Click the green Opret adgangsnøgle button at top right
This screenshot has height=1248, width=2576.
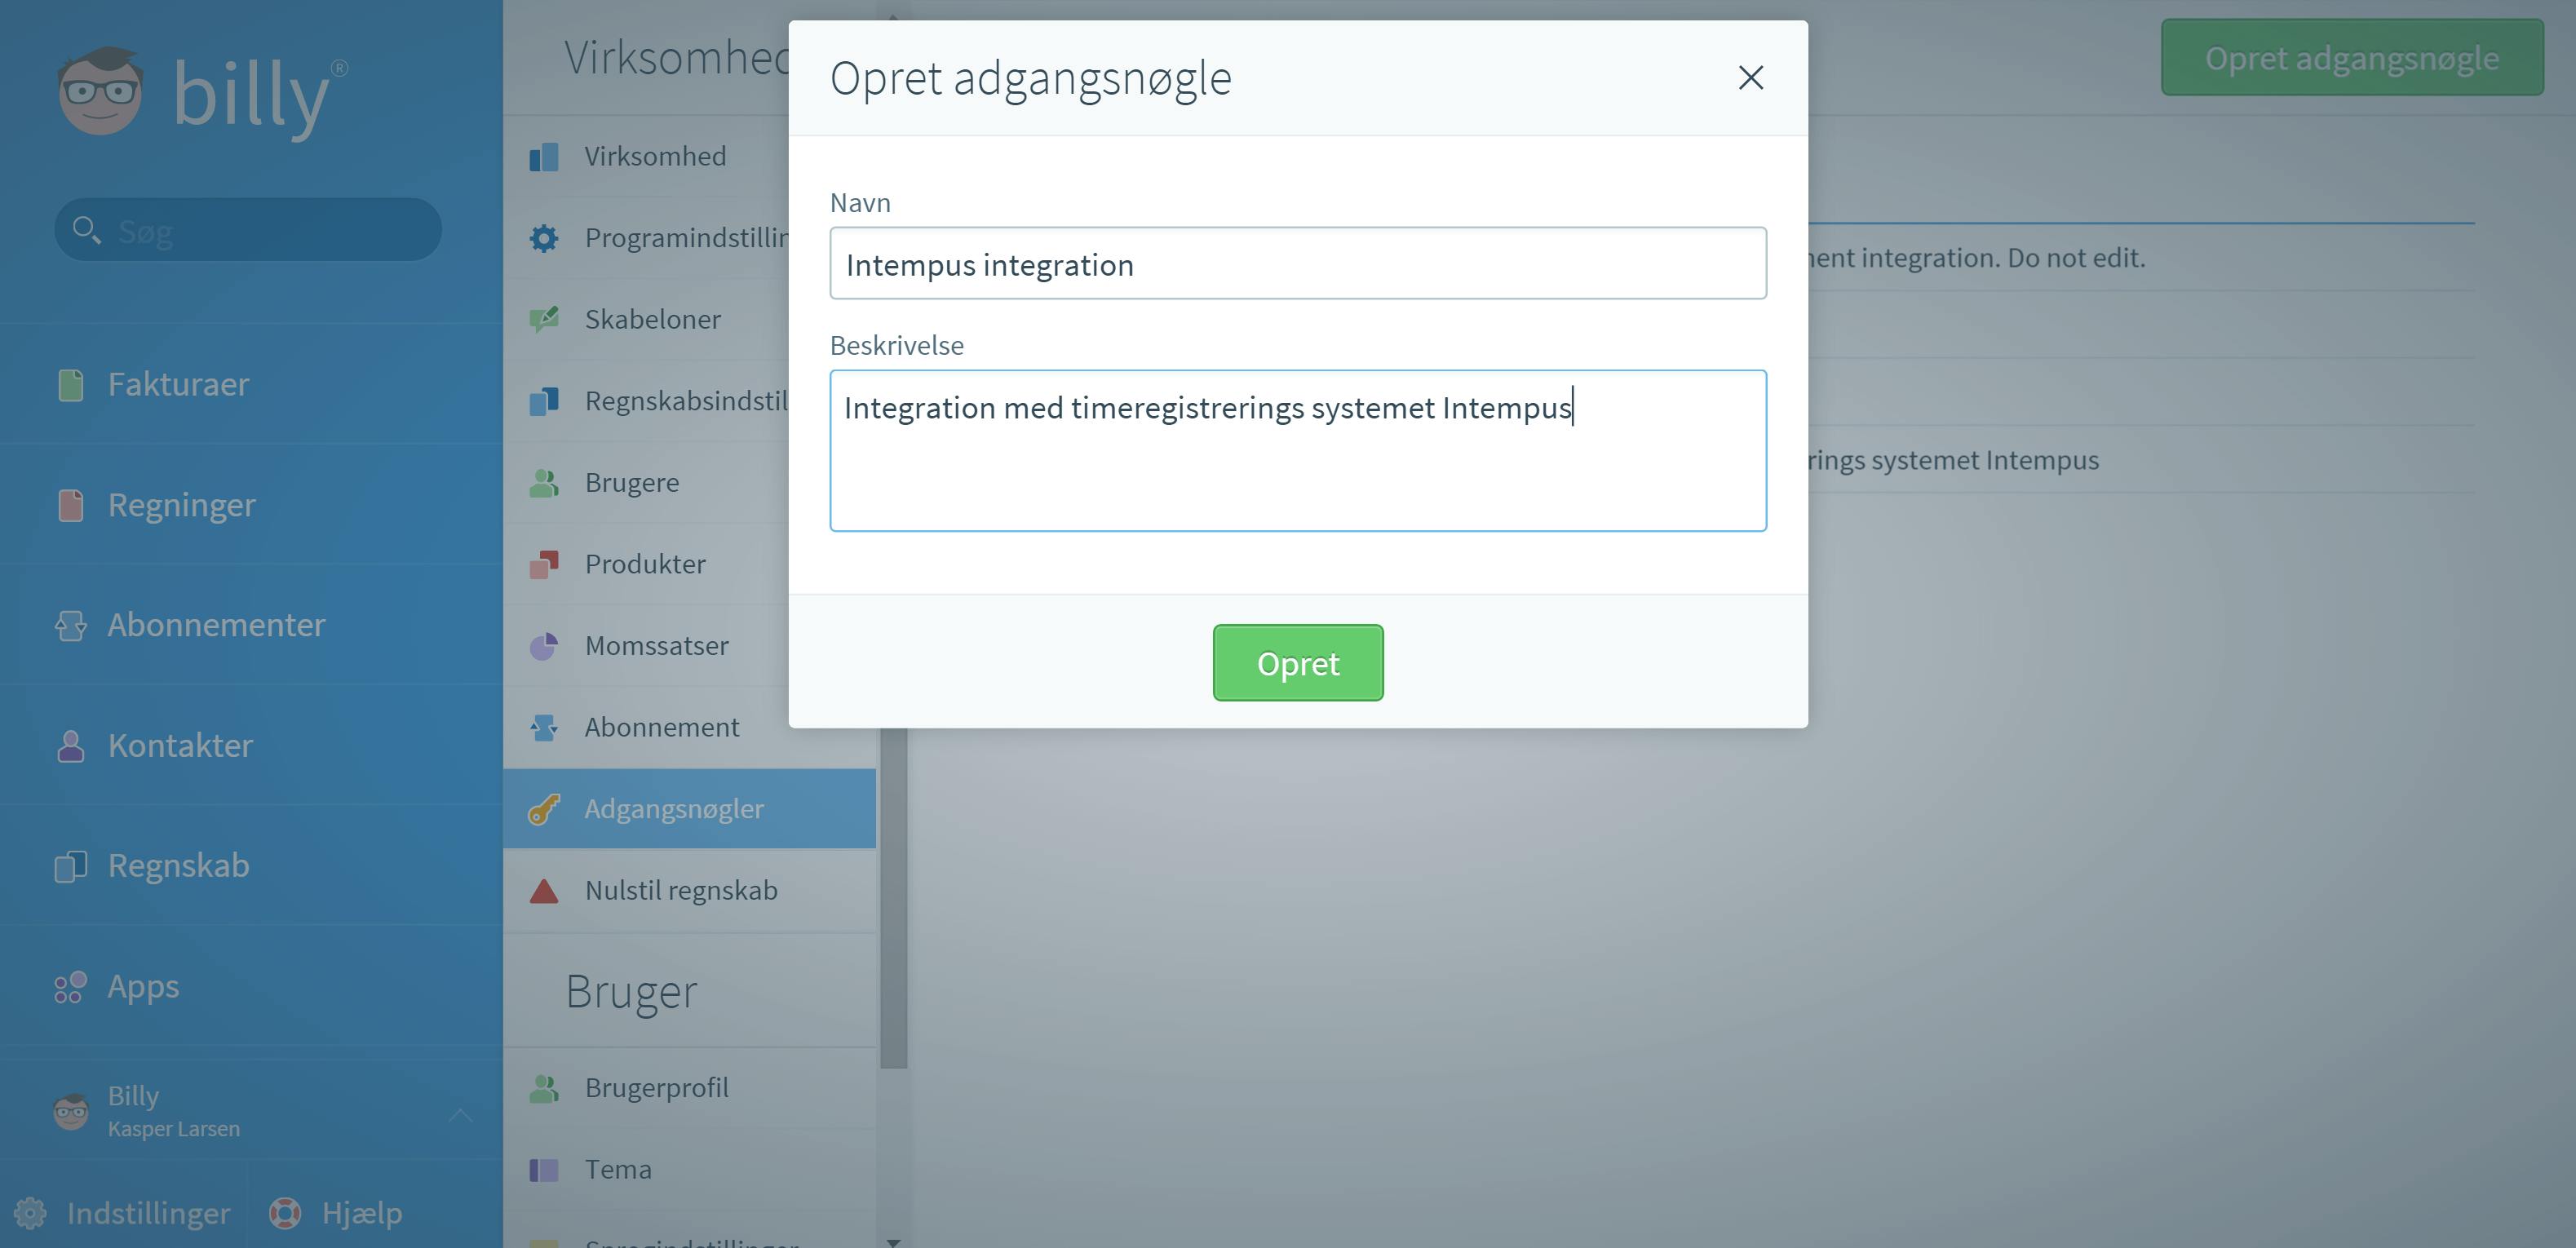2352,58
